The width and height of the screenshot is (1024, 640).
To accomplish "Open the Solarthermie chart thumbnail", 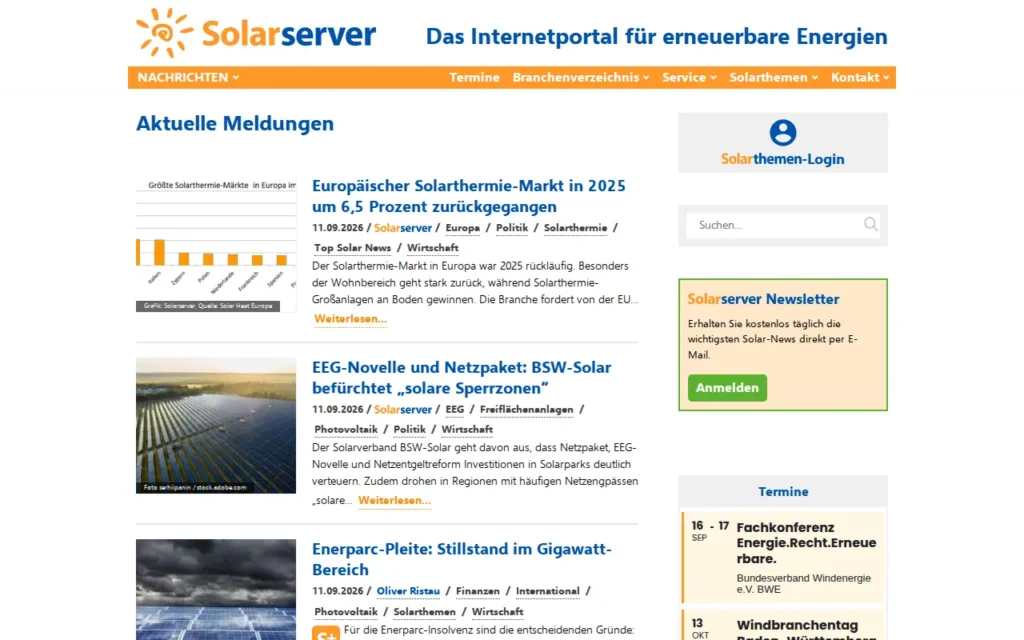I will [x=216, y=244].
